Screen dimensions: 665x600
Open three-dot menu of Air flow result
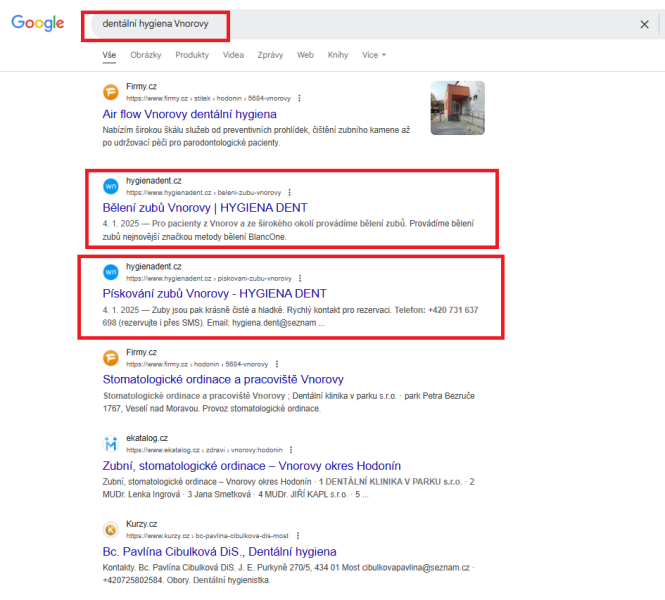coord(299,98)
